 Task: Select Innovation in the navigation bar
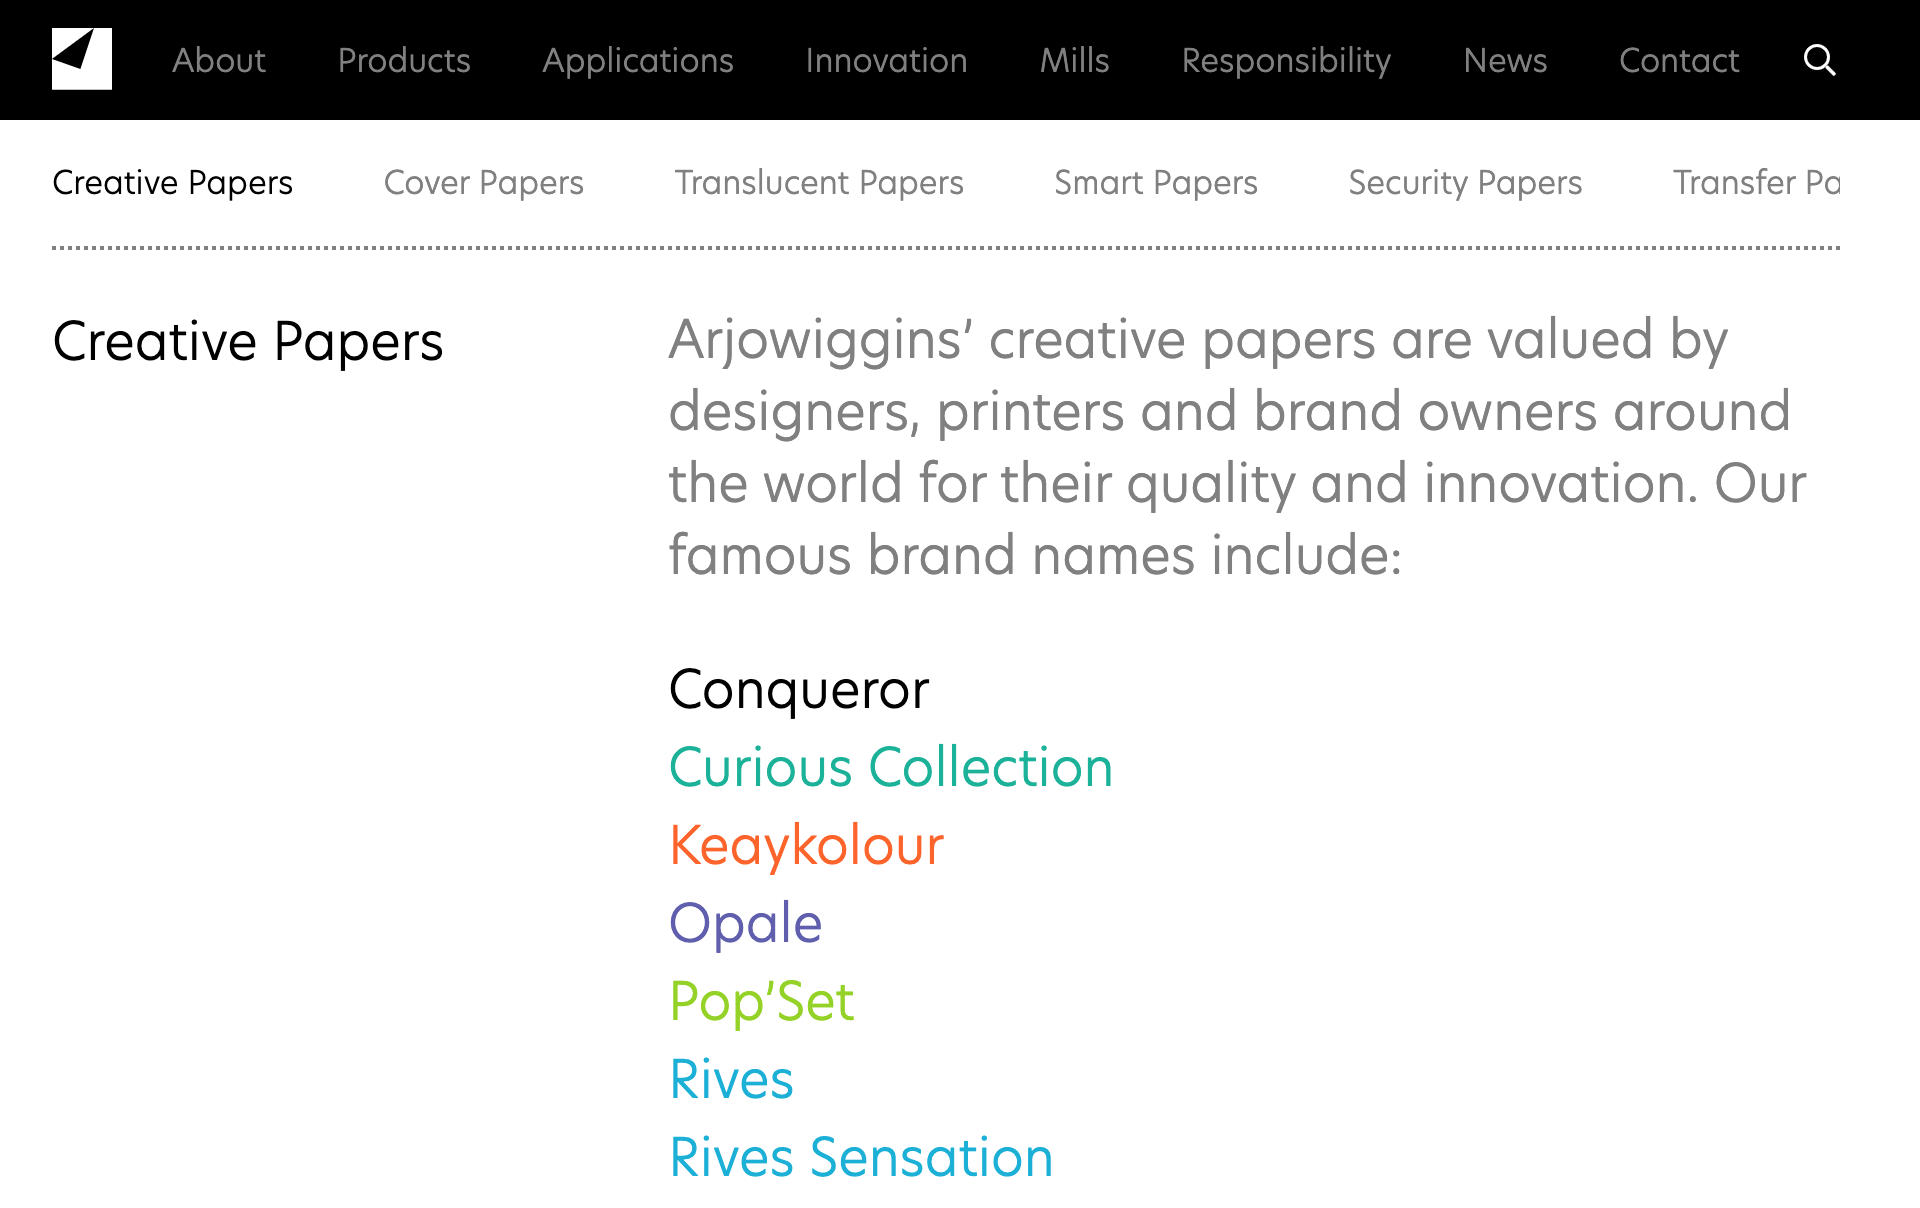886,61
